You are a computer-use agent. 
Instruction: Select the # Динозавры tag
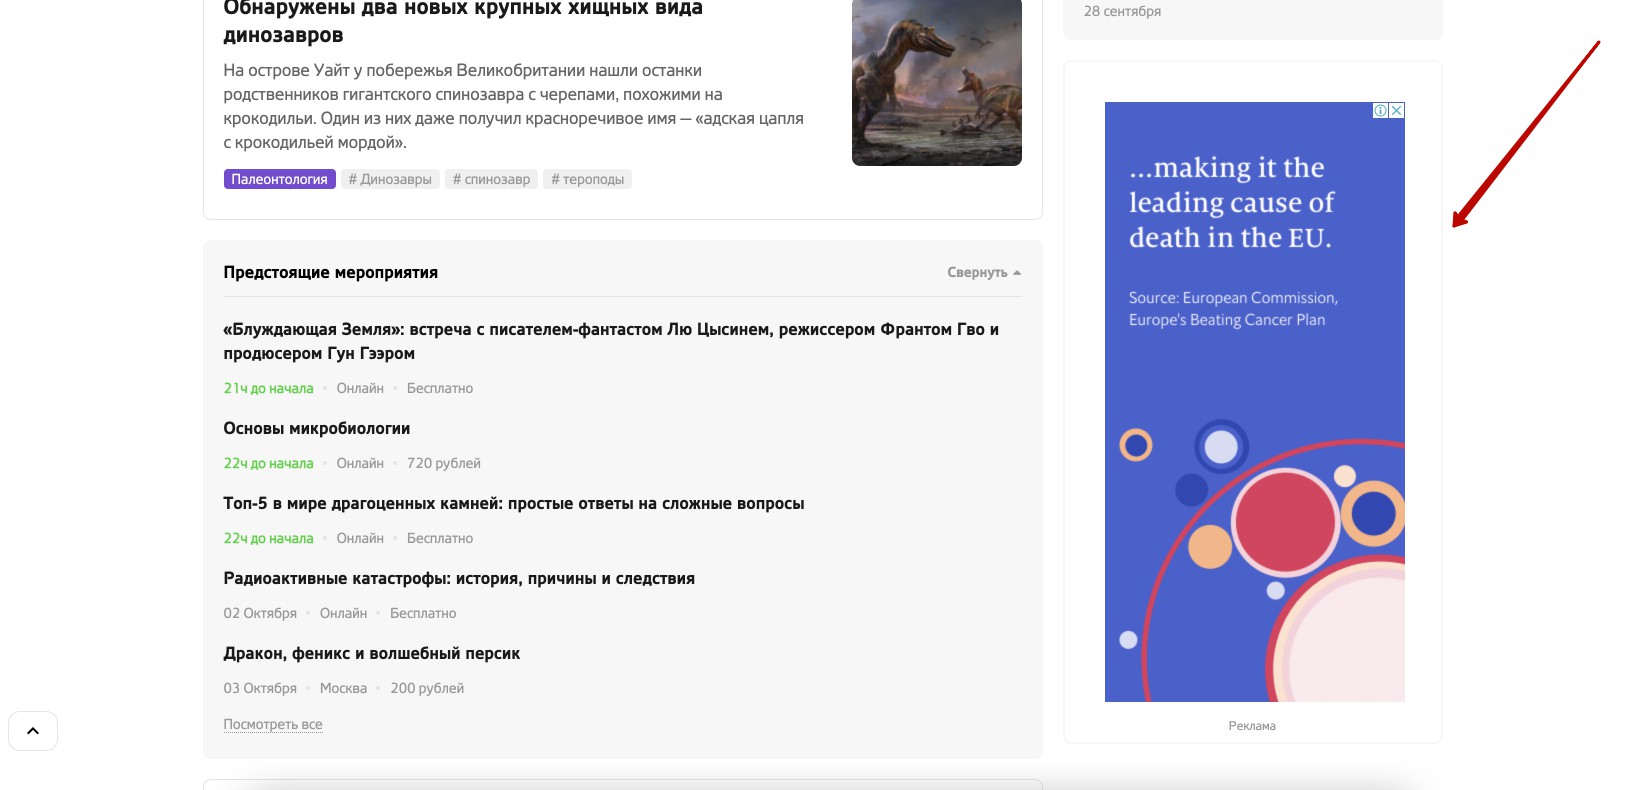(x=390, y=180)
